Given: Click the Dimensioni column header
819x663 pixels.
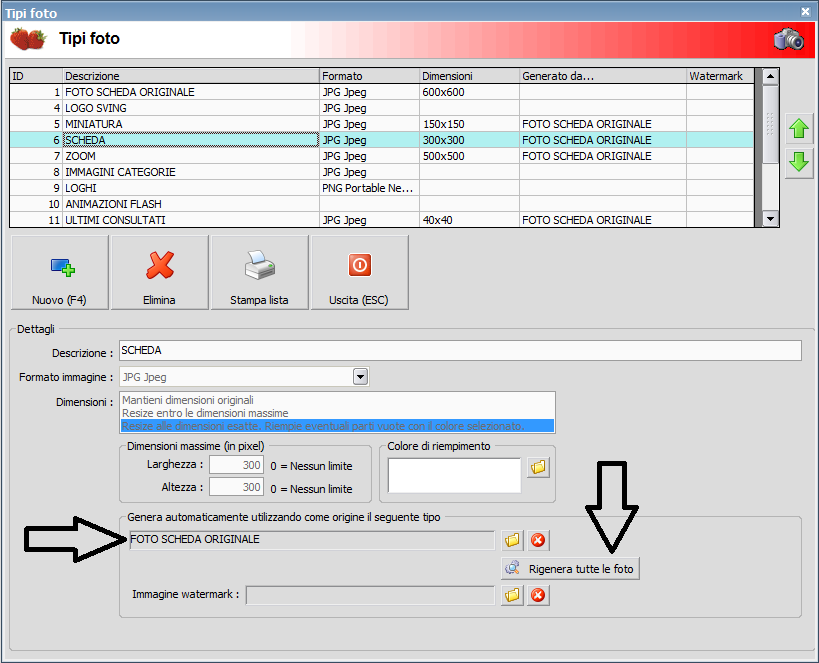Looking at the screenshot, I should click(x=470, y=76).
